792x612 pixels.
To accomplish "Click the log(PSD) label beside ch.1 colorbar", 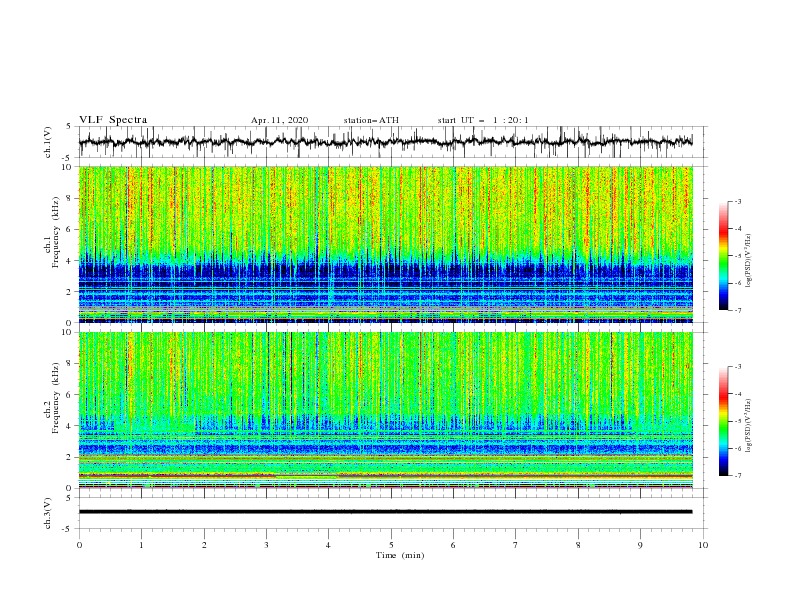I will click(x=749, y=261).
